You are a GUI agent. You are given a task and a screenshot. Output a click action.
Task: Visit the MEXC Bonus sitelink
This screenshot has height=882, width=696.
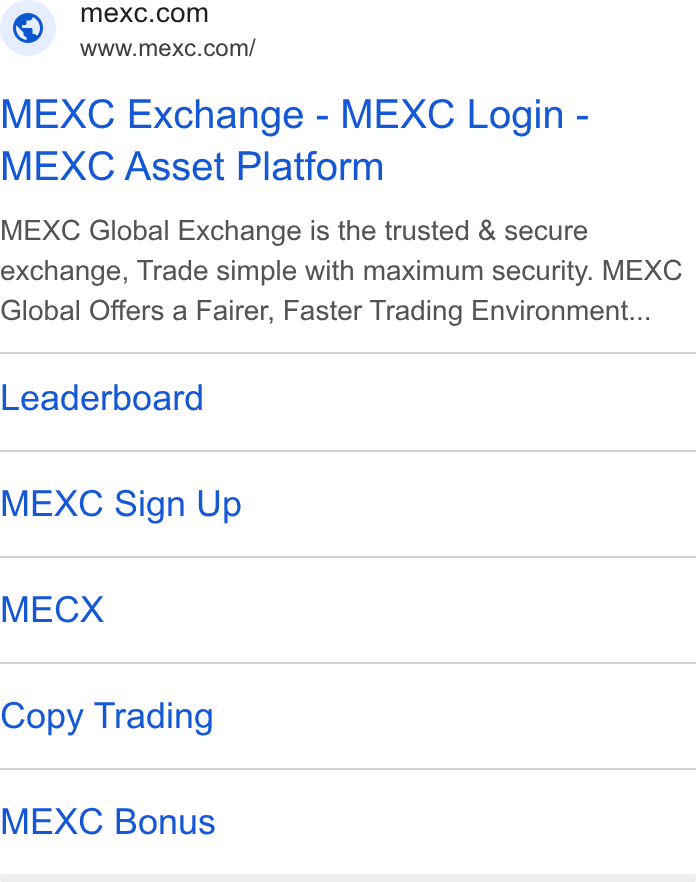pyautogui.click(x=108, y=822)
